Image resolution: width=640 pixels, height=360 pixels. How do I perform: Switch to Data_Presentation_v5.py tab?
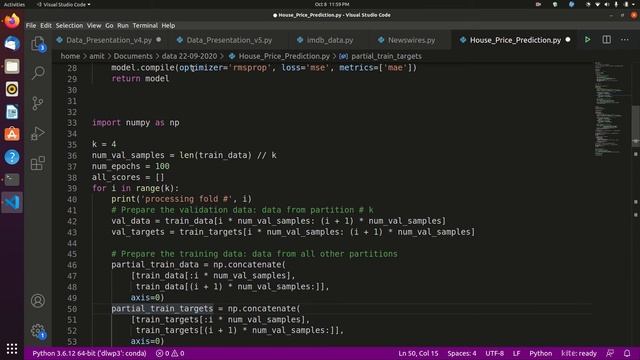229,40
